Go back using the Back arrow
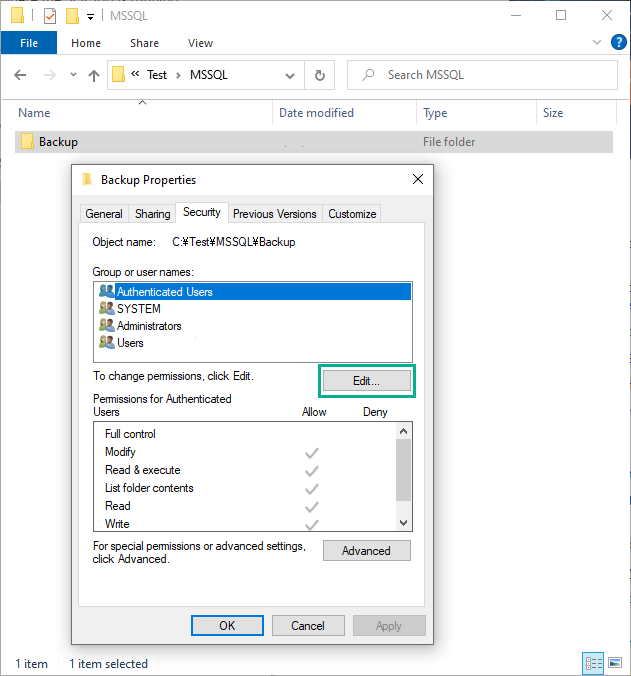 tap(21, 75)
